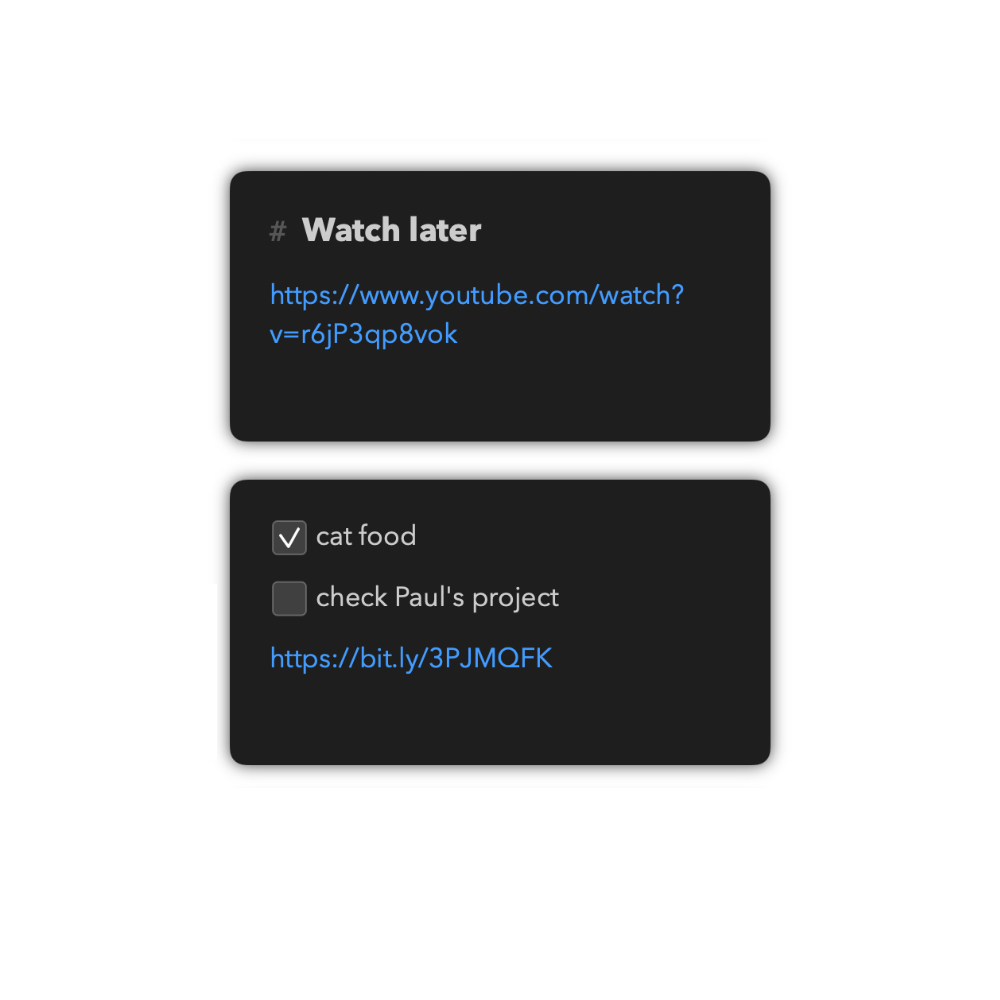Uncheck the cat food checkbox
The height and width of the screenshot is (1000, 1000).
click(x=289, y=537)
